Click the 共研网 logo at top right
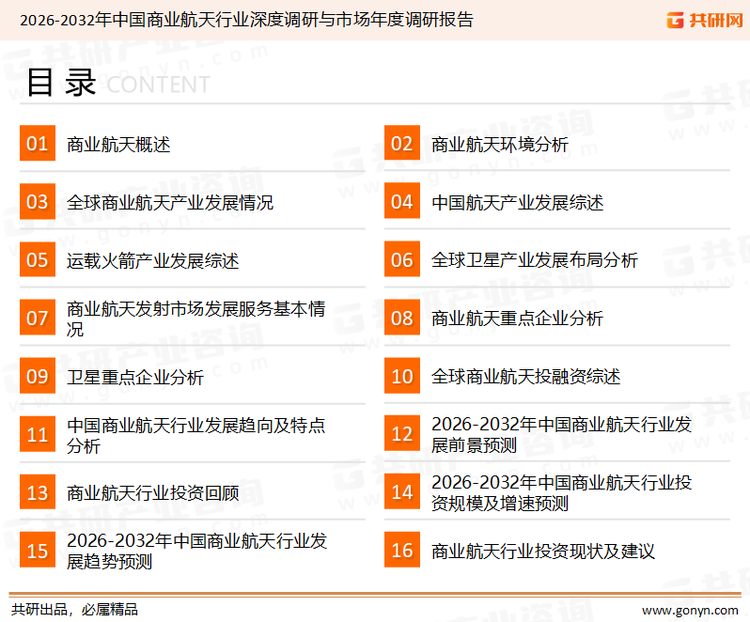Image resolution: width=750 pixels, height=622 pixels. [705, 20]
